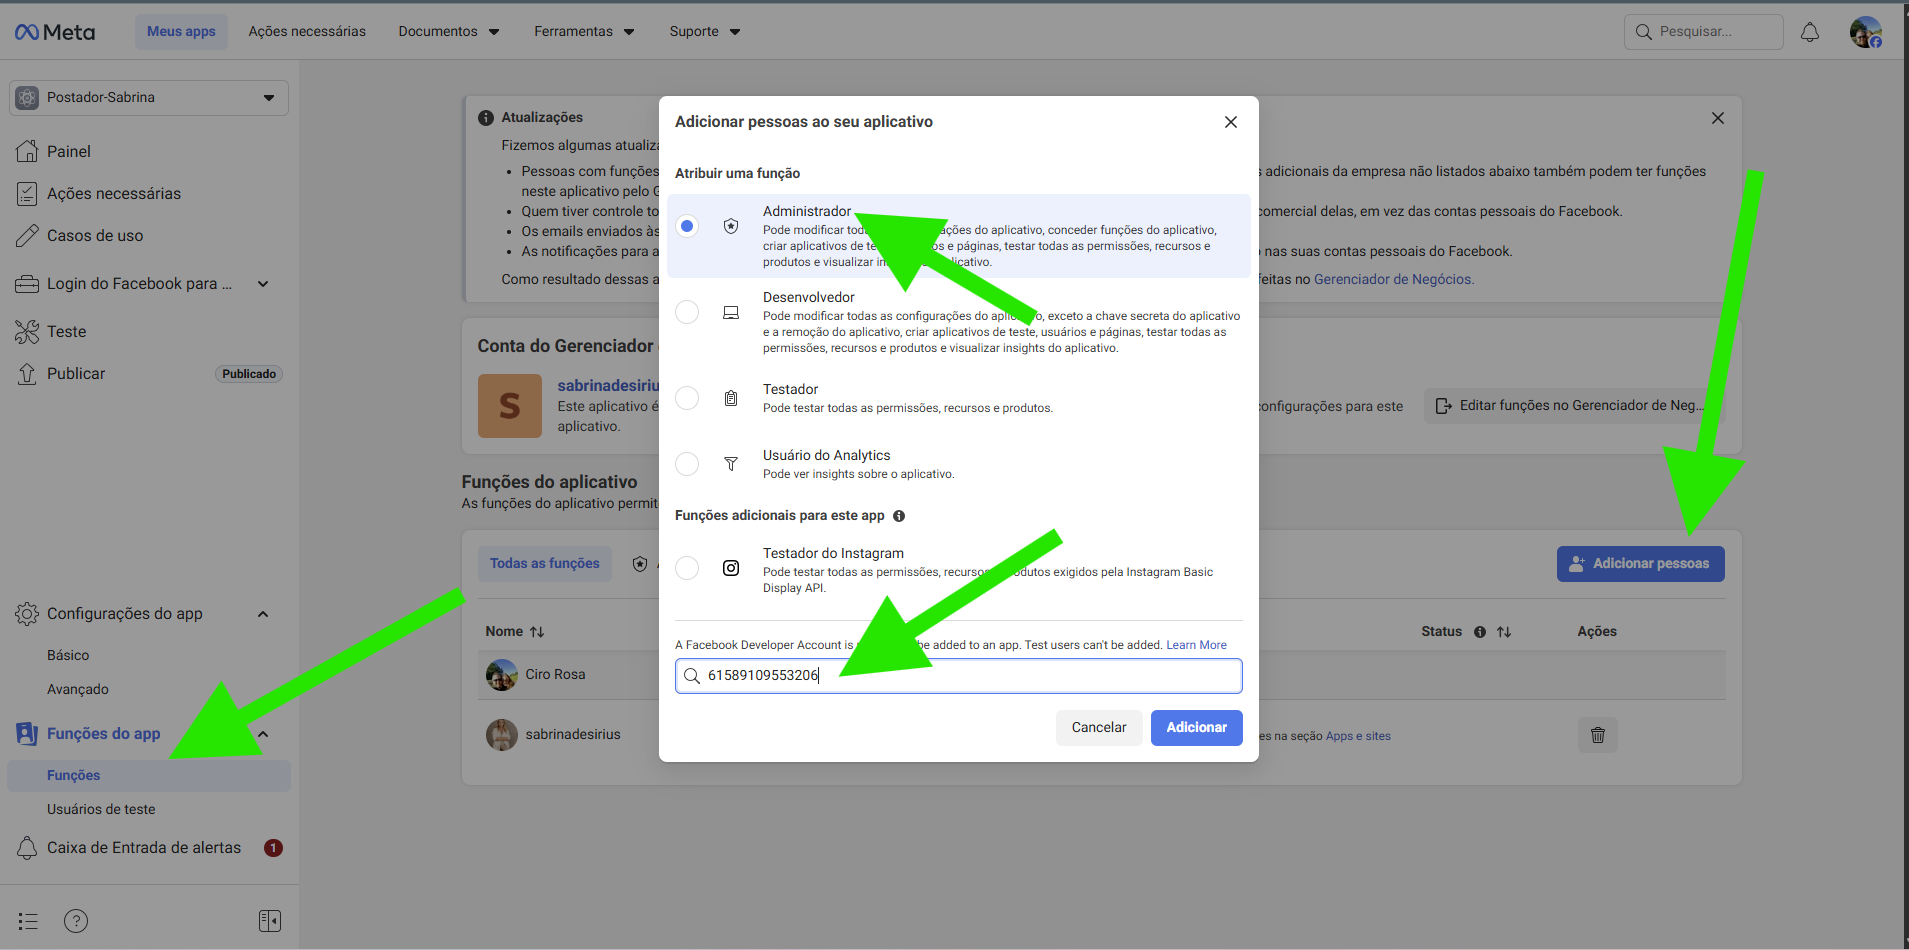
Task: Click the Adicionar button in dialog
Action: (1196, 728)
